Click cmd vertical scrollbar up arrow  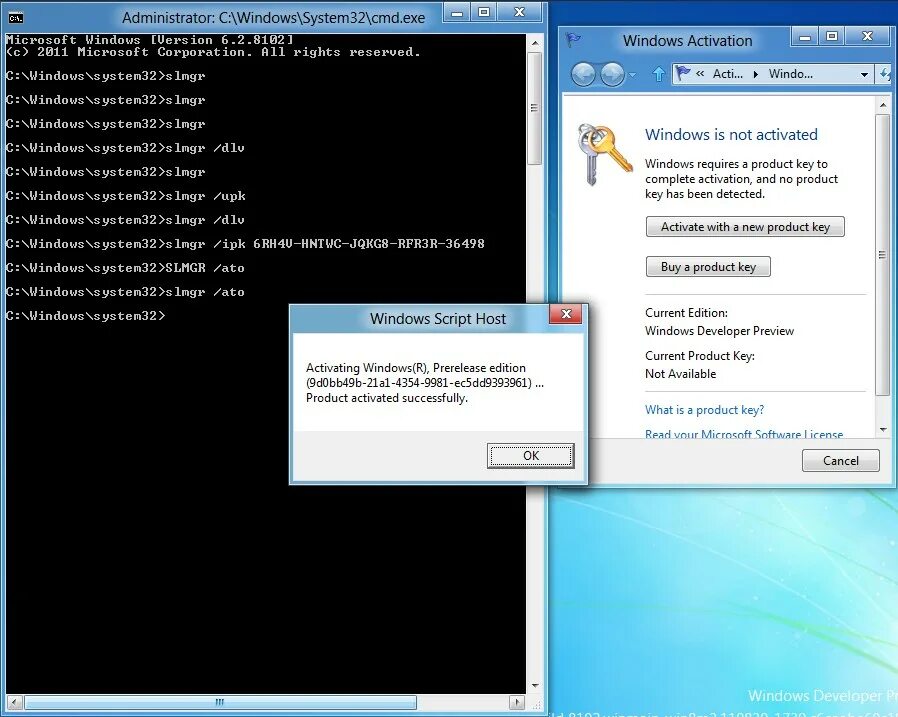(x=534, y=43)
